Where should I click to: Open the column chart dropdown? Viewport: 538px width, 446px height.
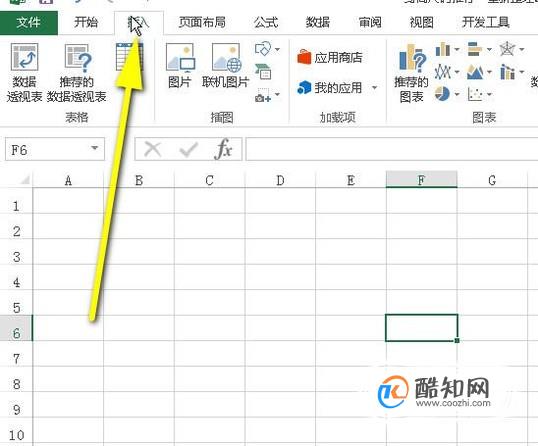point(457,49)
